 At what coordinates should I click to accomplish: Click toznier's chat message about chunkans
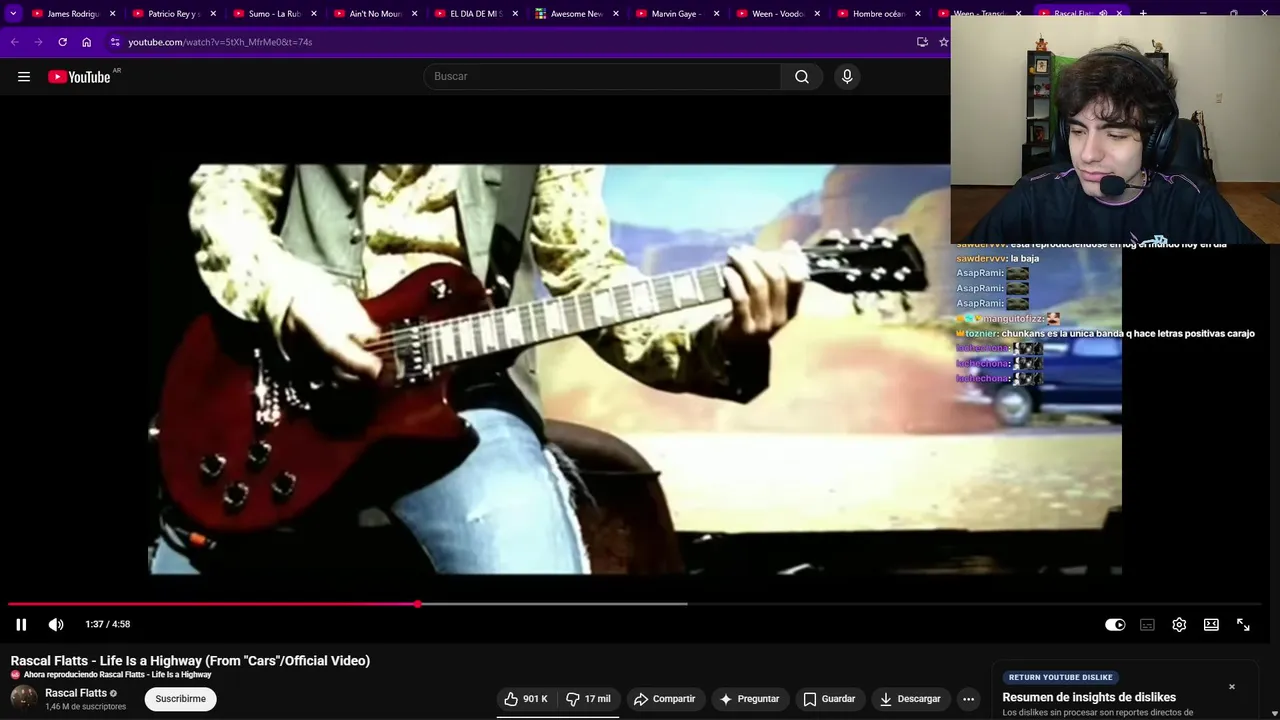coord(1105,334)
